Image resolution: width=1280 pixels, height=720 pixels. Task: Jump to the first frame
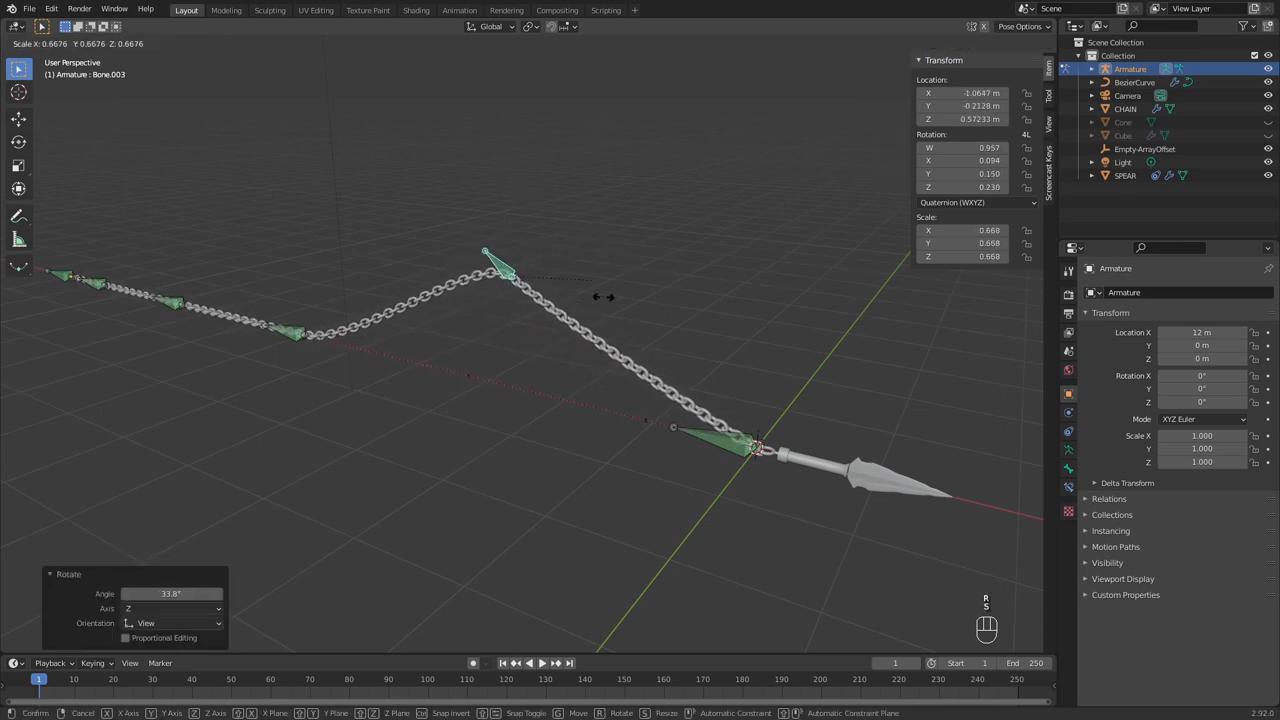coord(502,663)
